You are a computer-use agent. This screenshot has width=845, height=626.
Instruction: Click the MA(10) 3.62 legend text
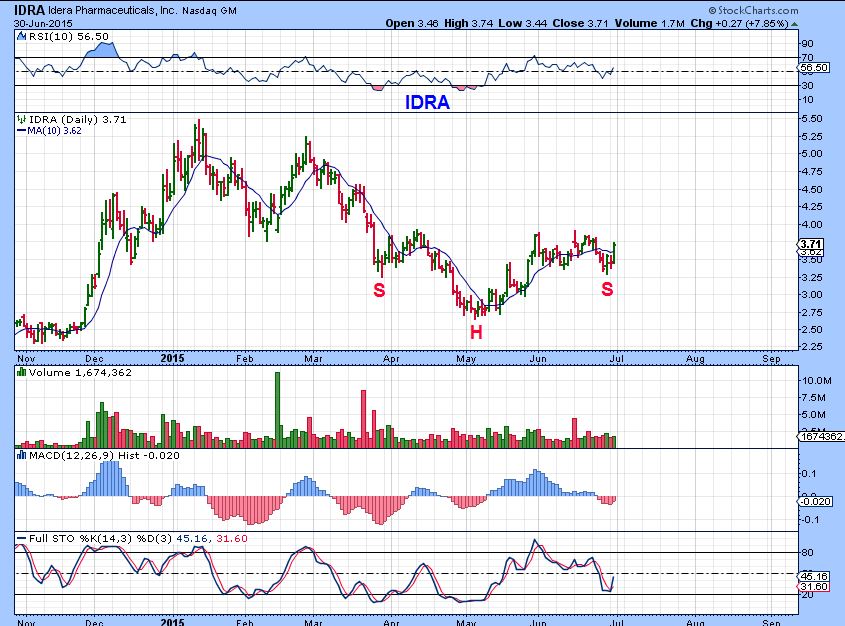tap(54, 130)
